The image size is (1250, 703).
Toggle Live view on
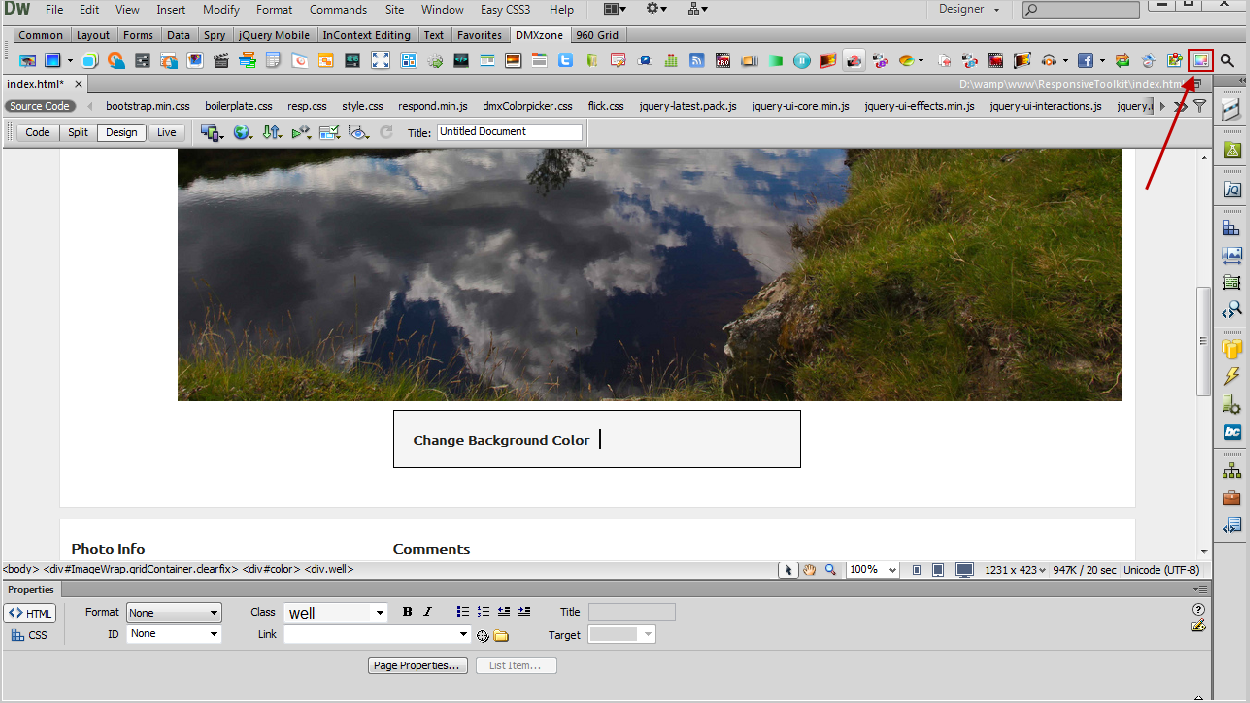coord(166,132)
